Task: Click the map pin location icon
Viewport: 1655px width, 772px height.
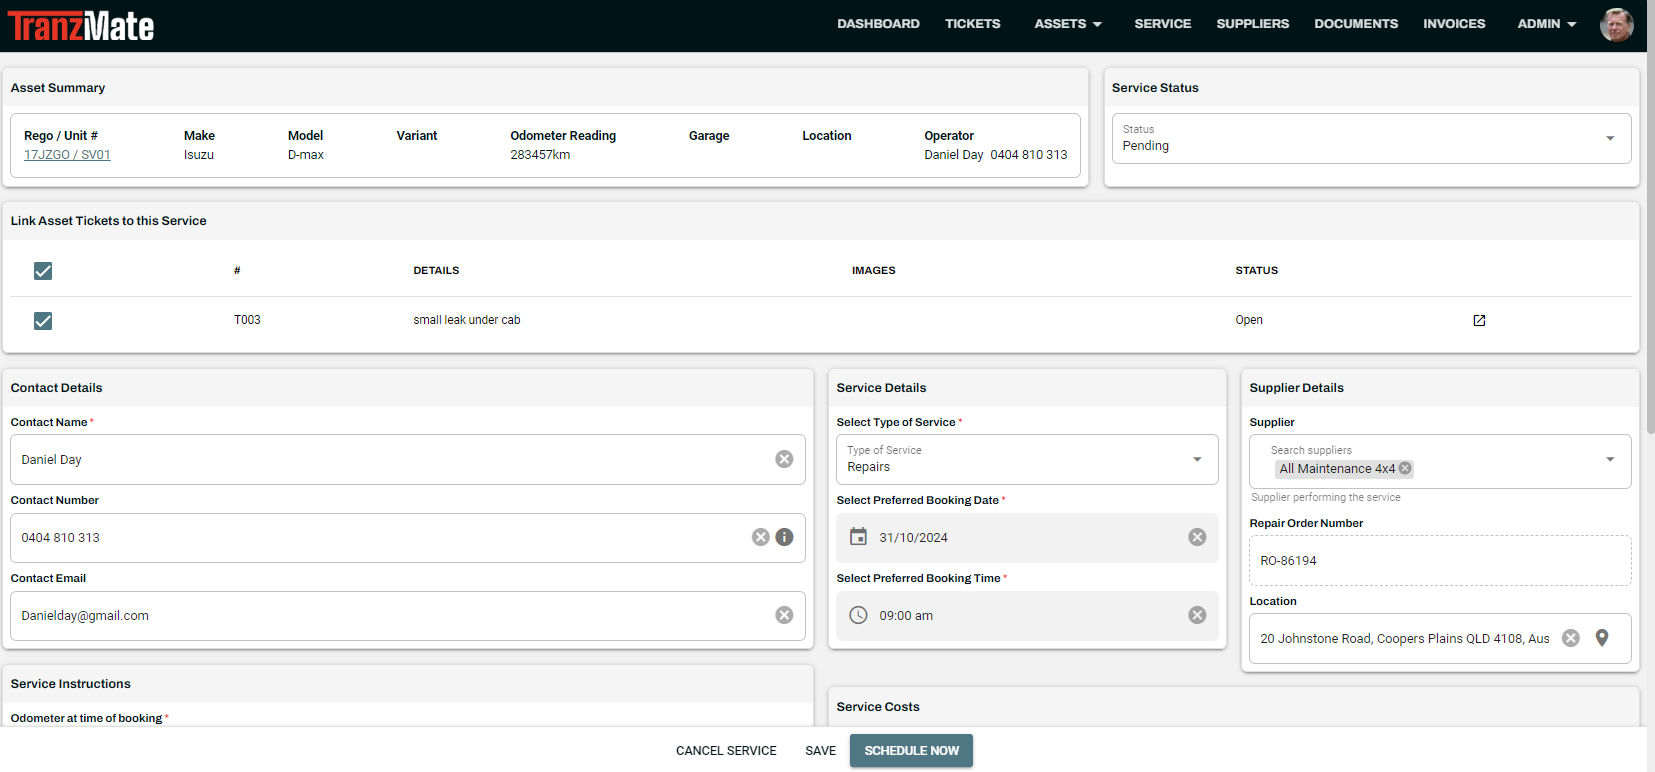Action: click(1602, 638)
